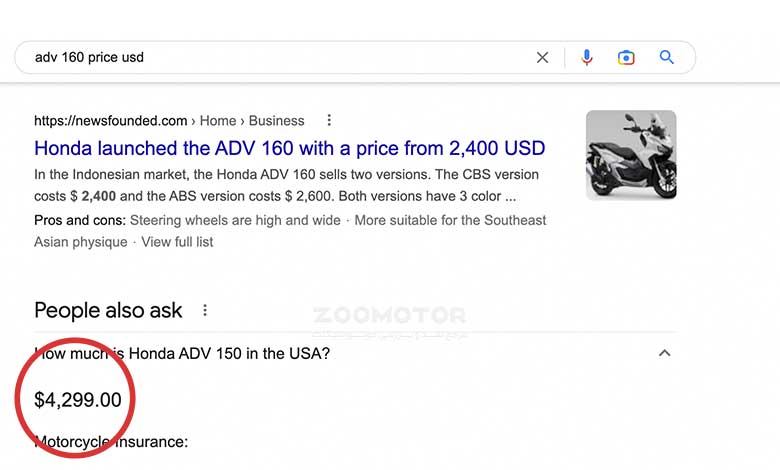Click 'View full list' link
Image resolution: width=780 pixels, height=470 pixels.
pos(177,242)
